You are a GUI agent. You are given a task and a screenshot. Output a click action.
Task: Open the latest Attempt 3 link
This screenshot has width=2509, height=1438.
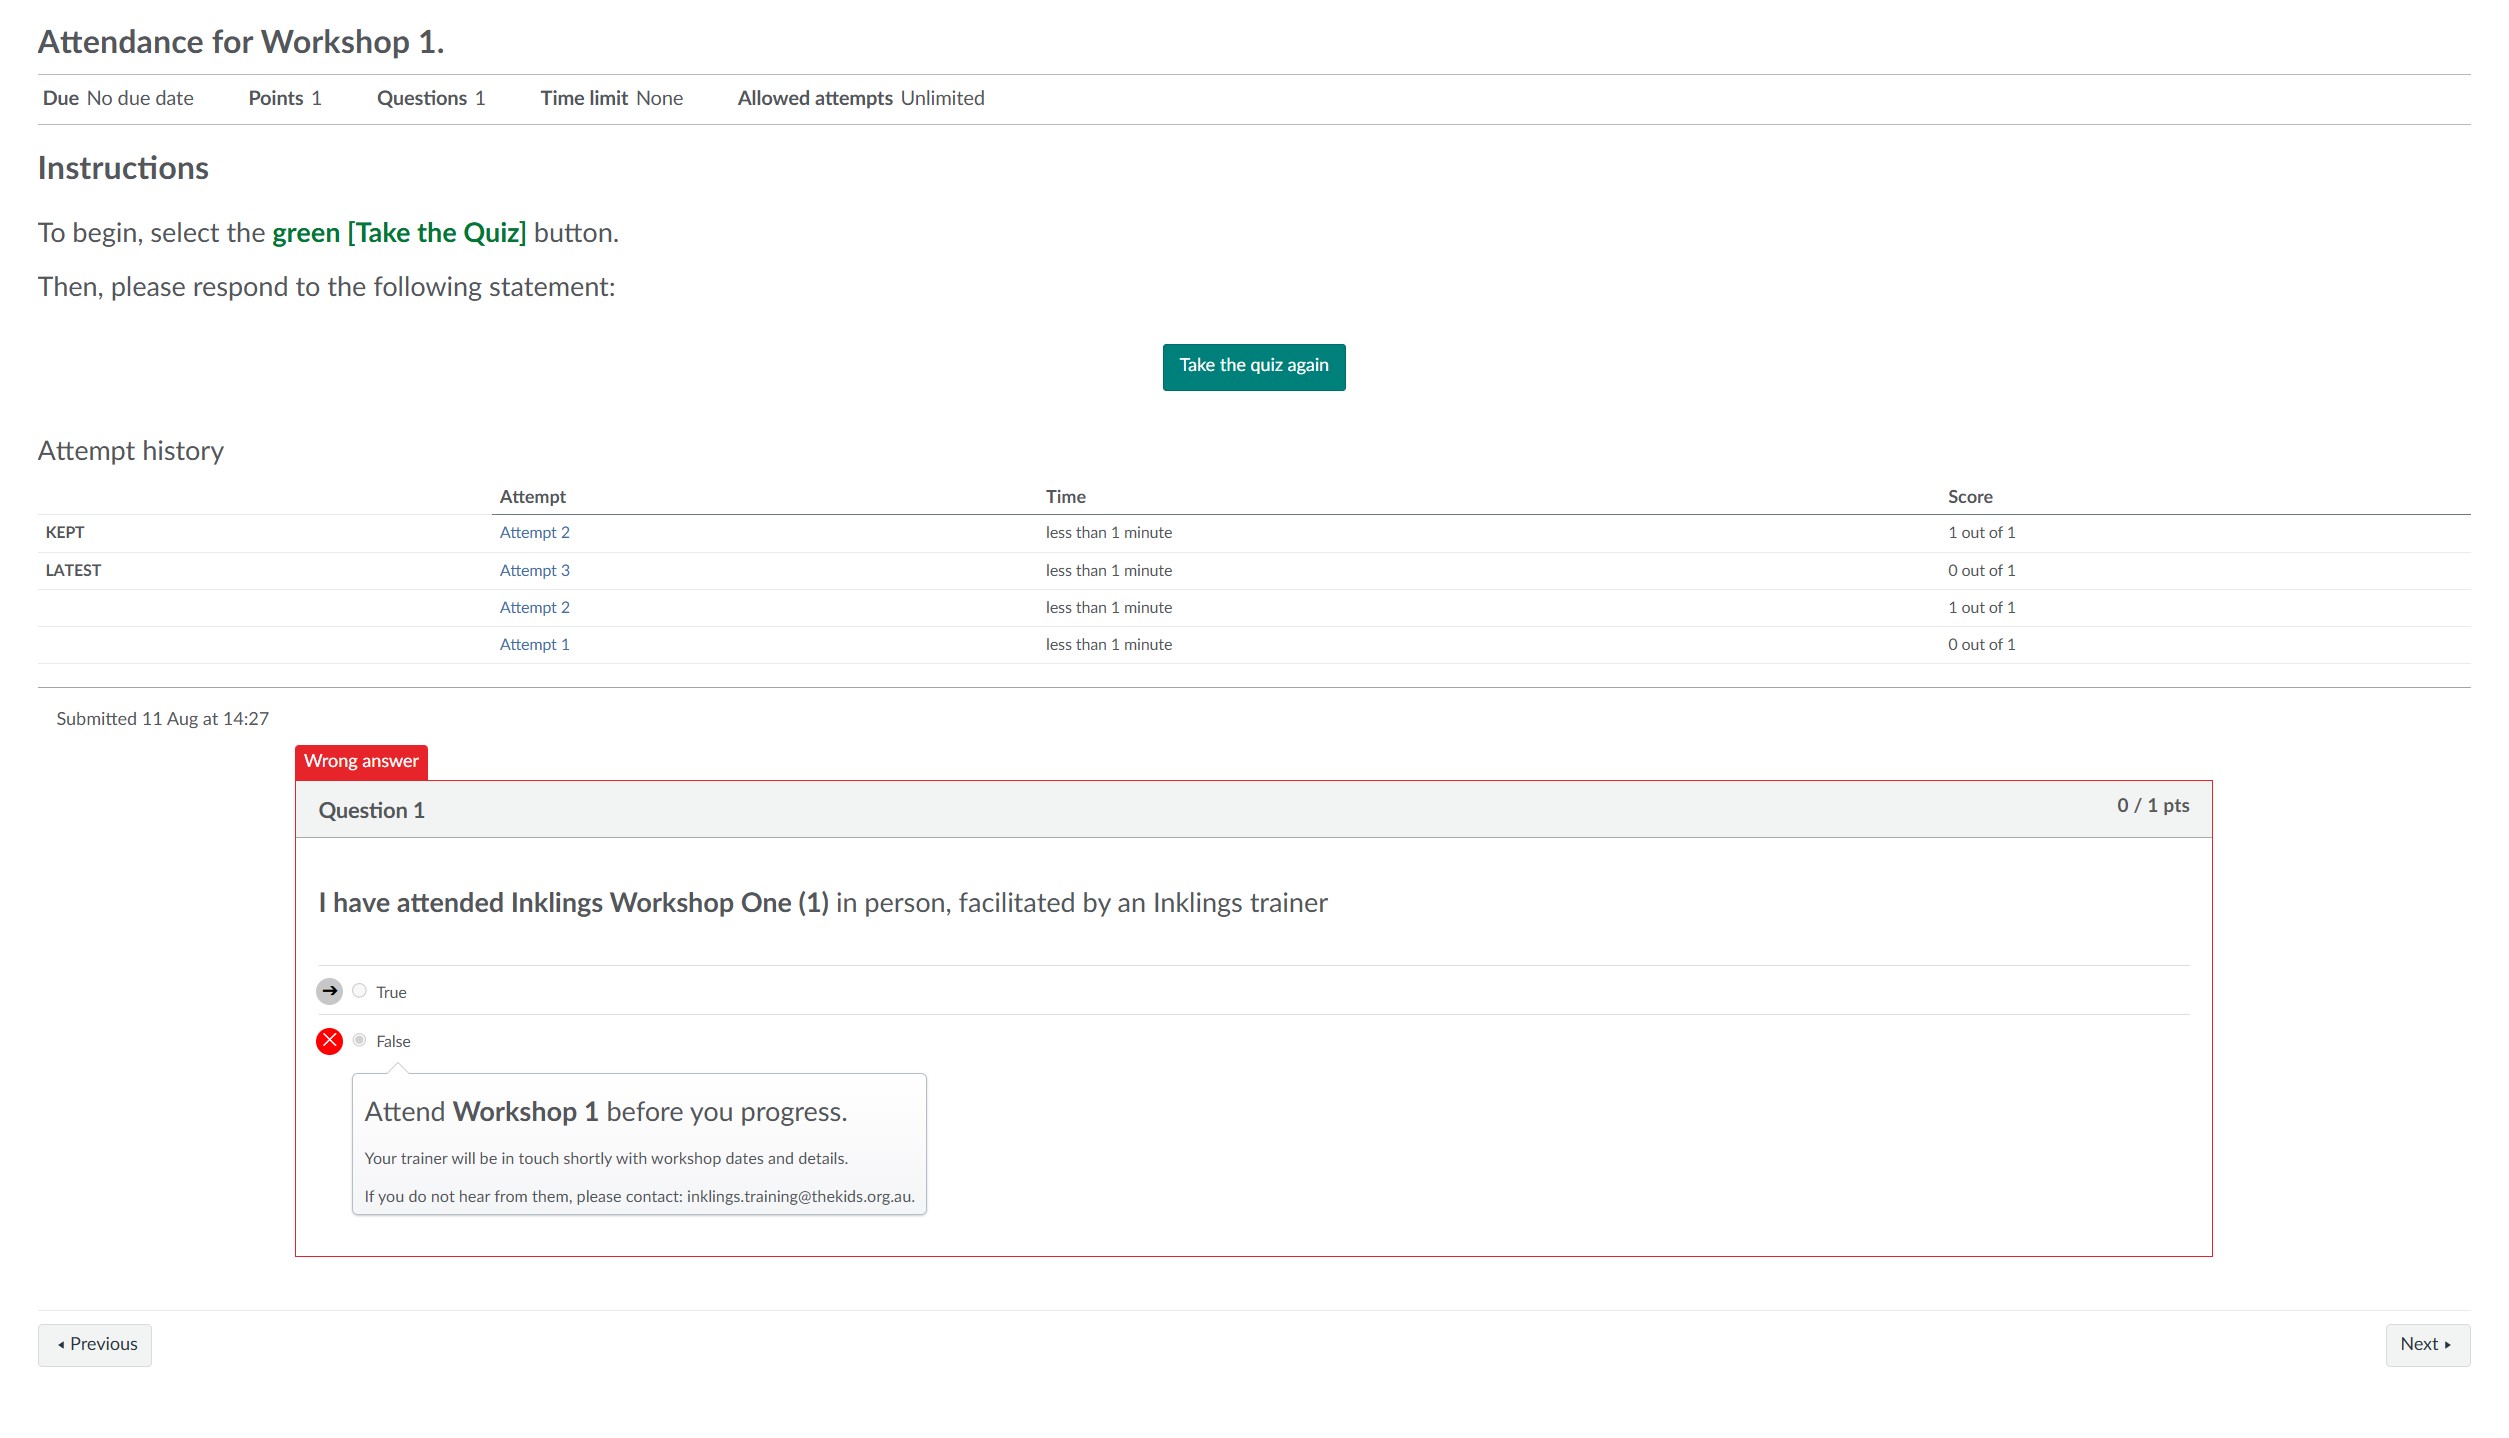point(534,571)
